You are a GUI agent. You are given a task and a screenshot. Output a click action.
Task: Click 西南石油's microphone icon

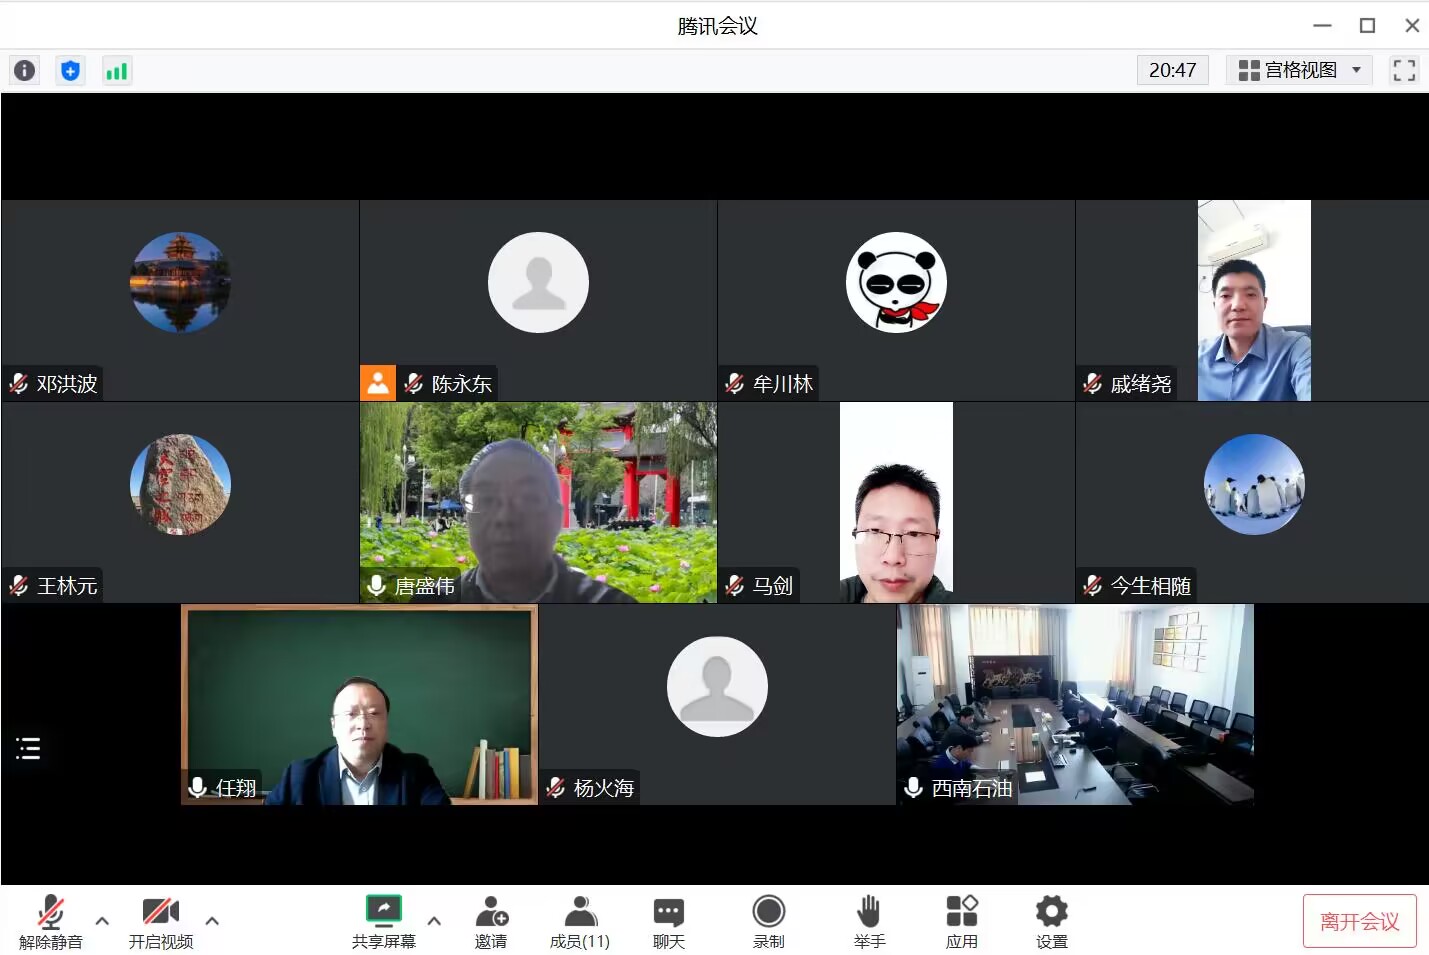click(913, 788)
